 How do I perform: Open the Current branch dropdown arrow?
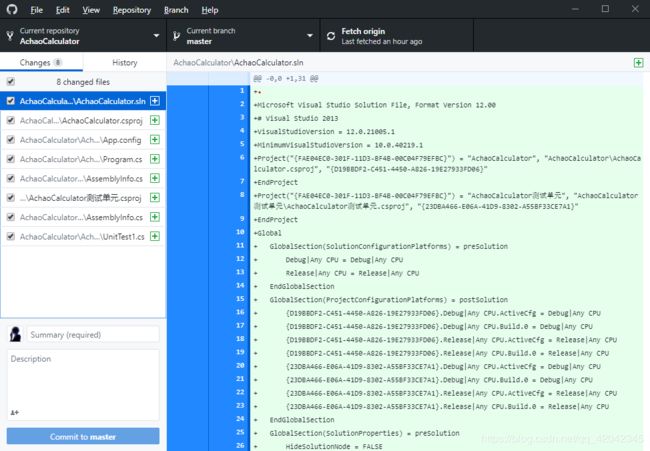click(x=310, y=36)
